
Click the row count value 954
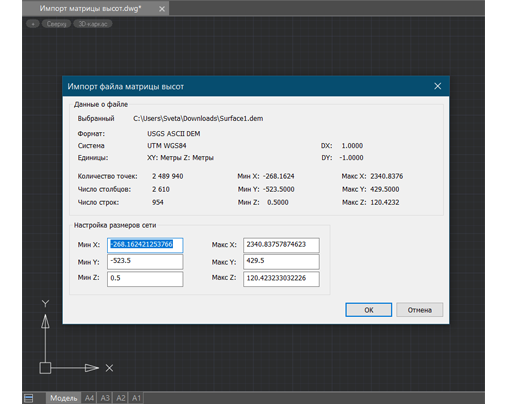pyautogui.click(x=158, y=202)
